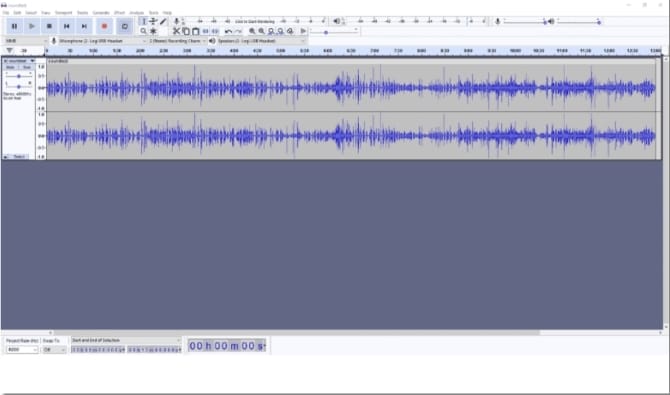The image size is (670, 395).
Task: Click the Copy icon
Action: [186, 31]
